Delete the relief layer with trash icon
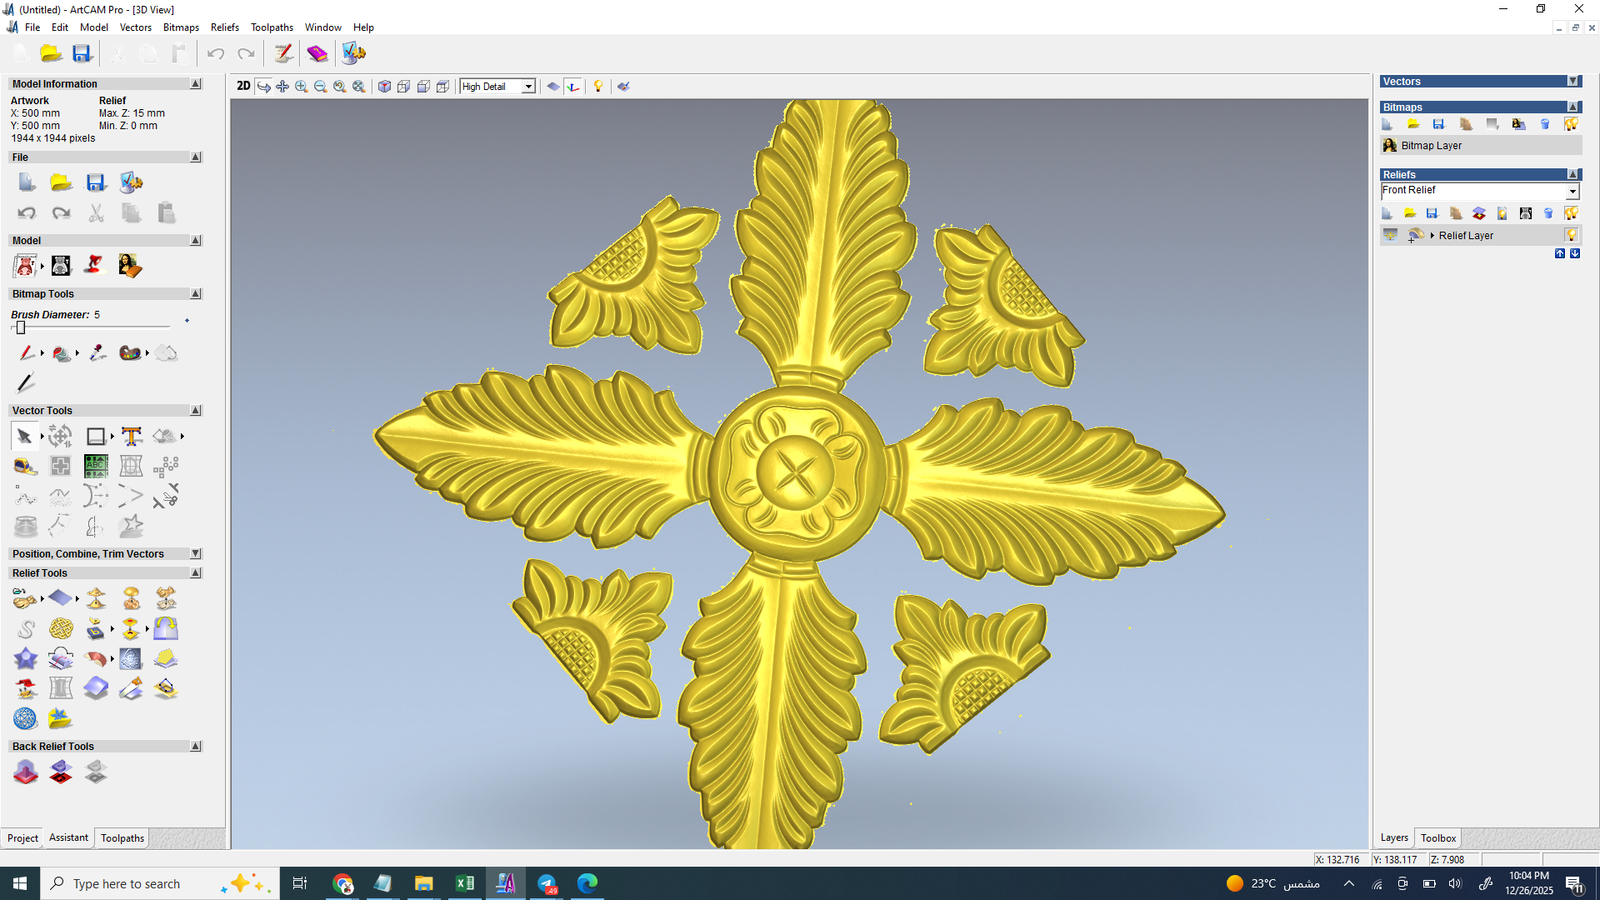Viewport: 1600px width, 900px height. [x=1548, y=213]
